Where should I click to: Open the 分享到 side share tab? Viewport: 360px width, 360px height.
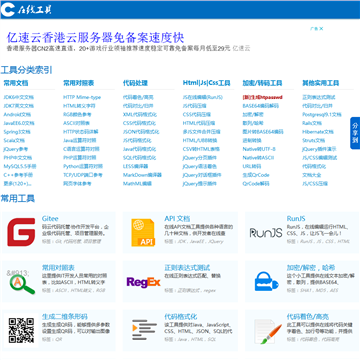coord(355,133)
